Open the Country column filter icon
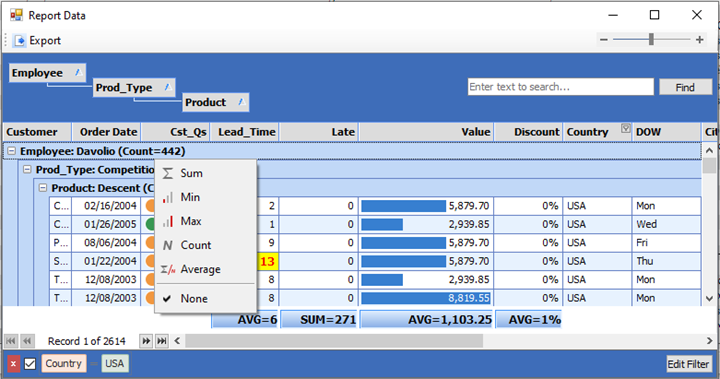The height and width of the screenshot is (379, 720). click(625, 128)
